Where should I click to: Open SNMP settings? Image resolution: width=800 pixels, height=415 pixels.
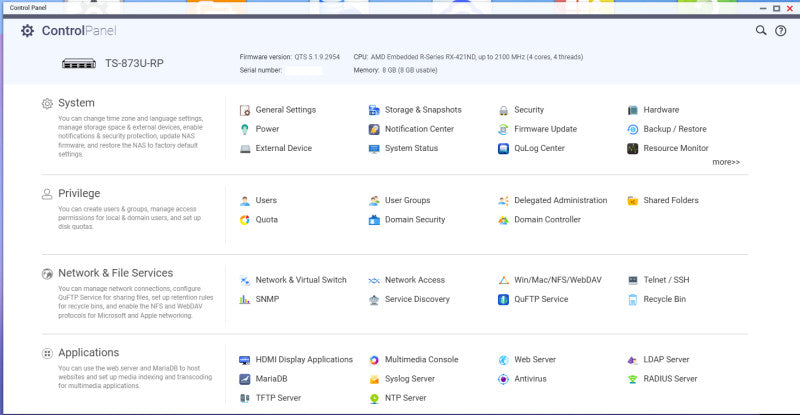[259, 299]
